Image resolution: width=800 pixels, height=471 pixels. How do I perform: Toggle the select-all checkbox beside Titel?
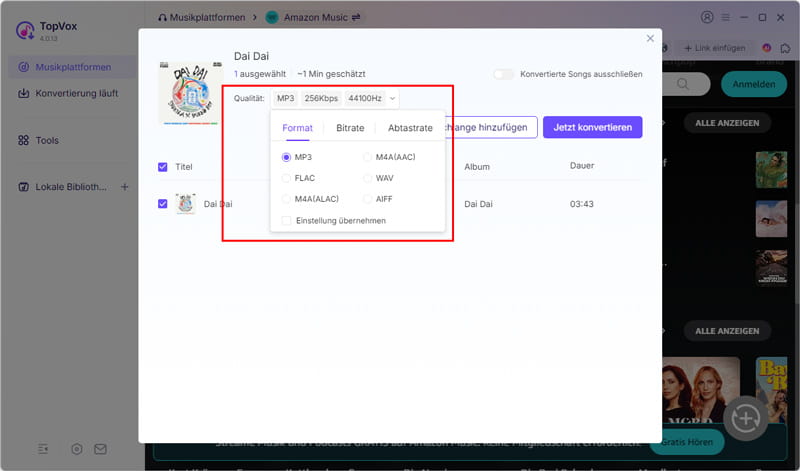tap(163, 167)
